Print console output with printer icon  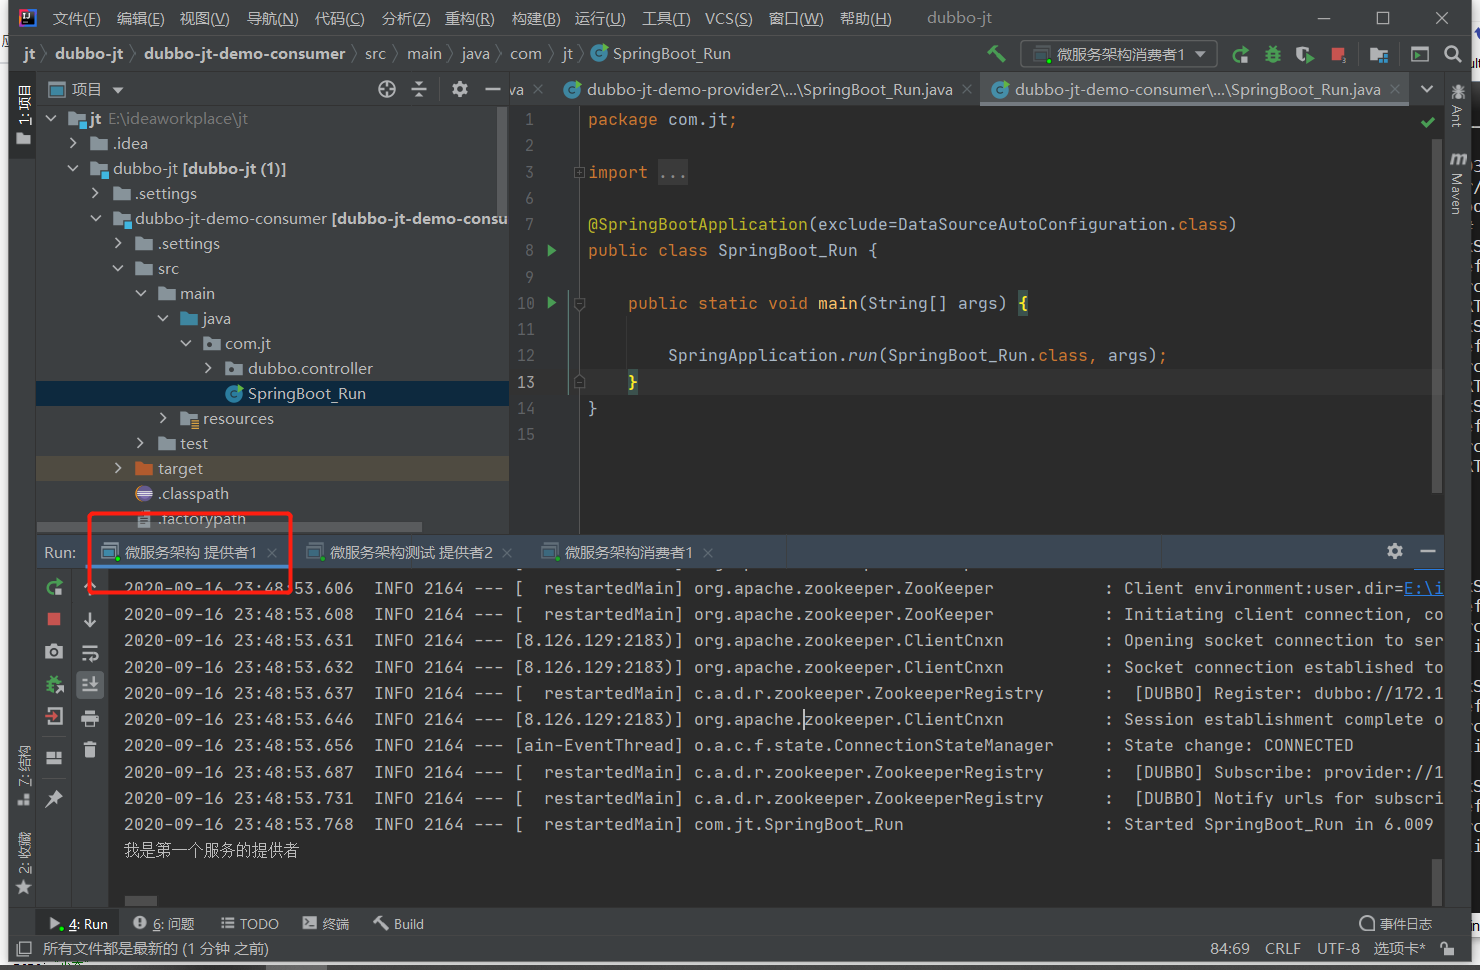[x=90, y=718]
